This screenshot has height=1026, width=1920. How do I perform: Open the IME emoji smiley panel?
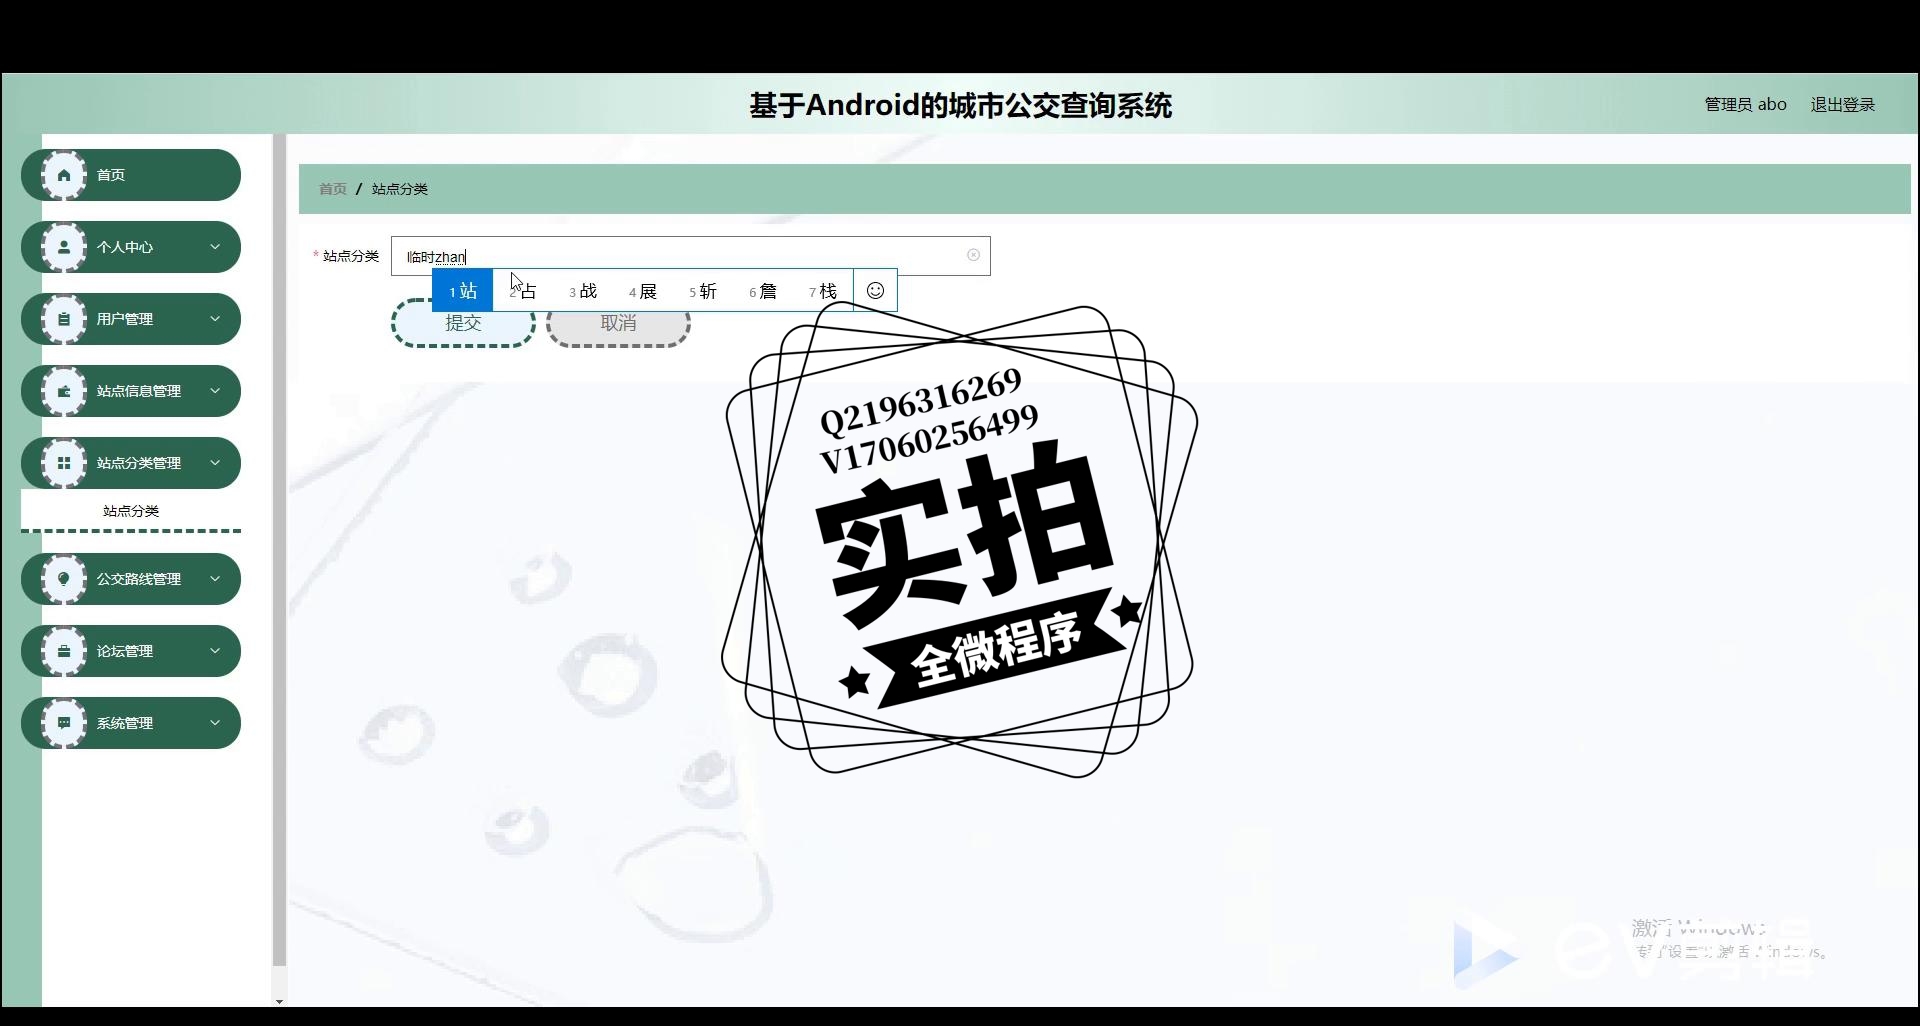coord(875,290)
